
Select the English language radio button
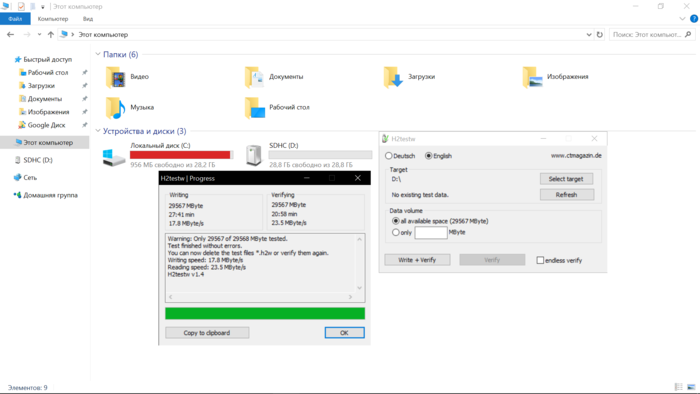point(429,156)
